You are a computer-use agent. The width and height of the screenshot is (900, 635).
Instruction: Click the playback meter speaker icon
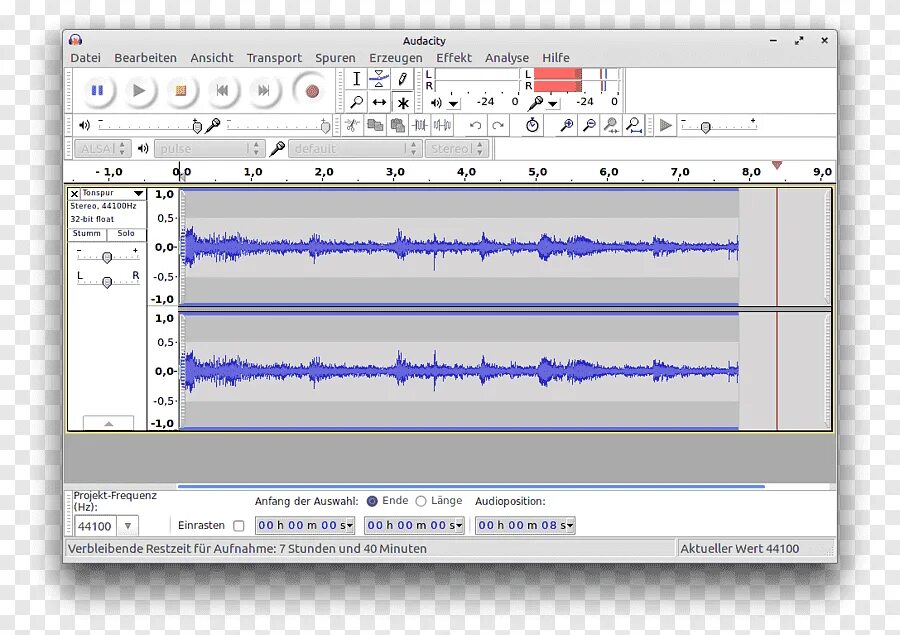click(x=436, y=103)
